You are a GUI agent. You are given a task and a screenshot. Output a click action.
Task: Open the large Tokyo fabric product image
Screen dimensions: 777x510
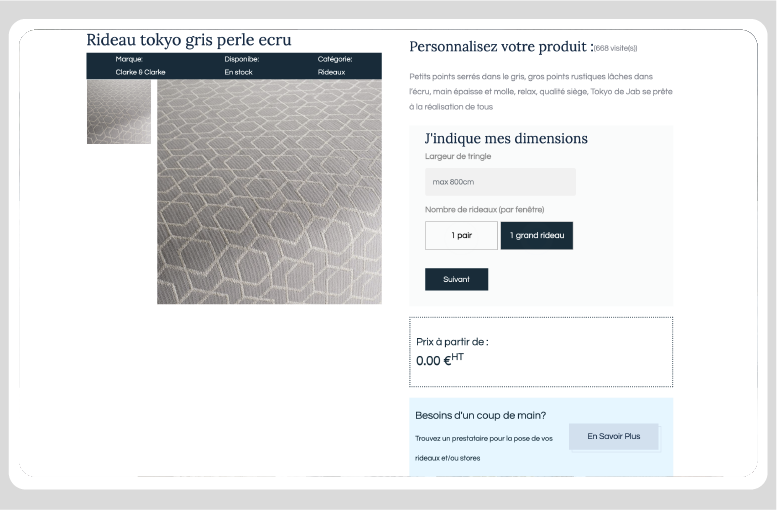pos(269,192)
